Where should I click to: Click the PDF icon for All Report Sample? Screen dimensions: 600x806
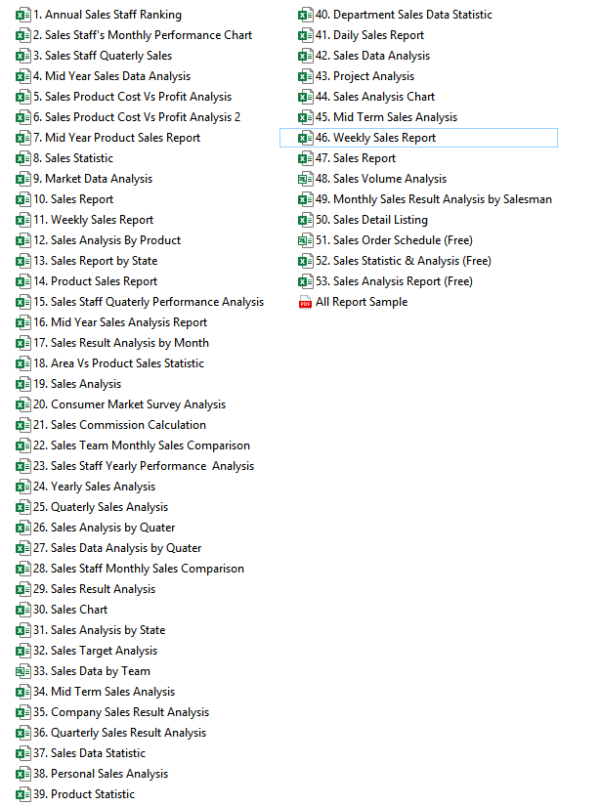(306, 302)
